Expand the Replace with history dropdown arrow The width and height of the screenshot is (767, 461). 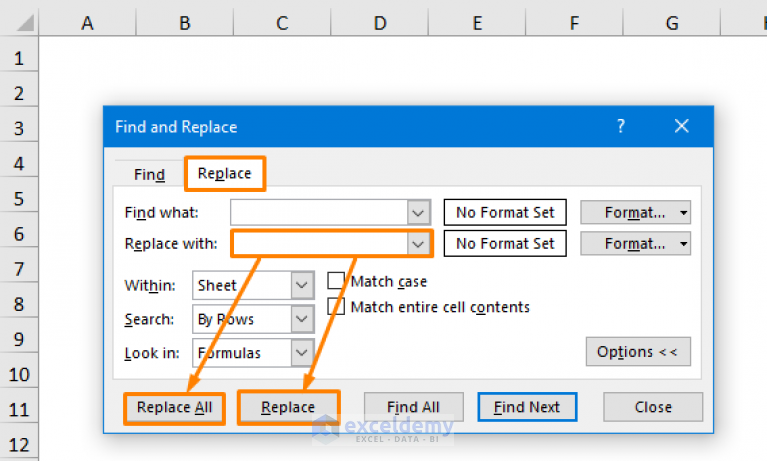418,244
